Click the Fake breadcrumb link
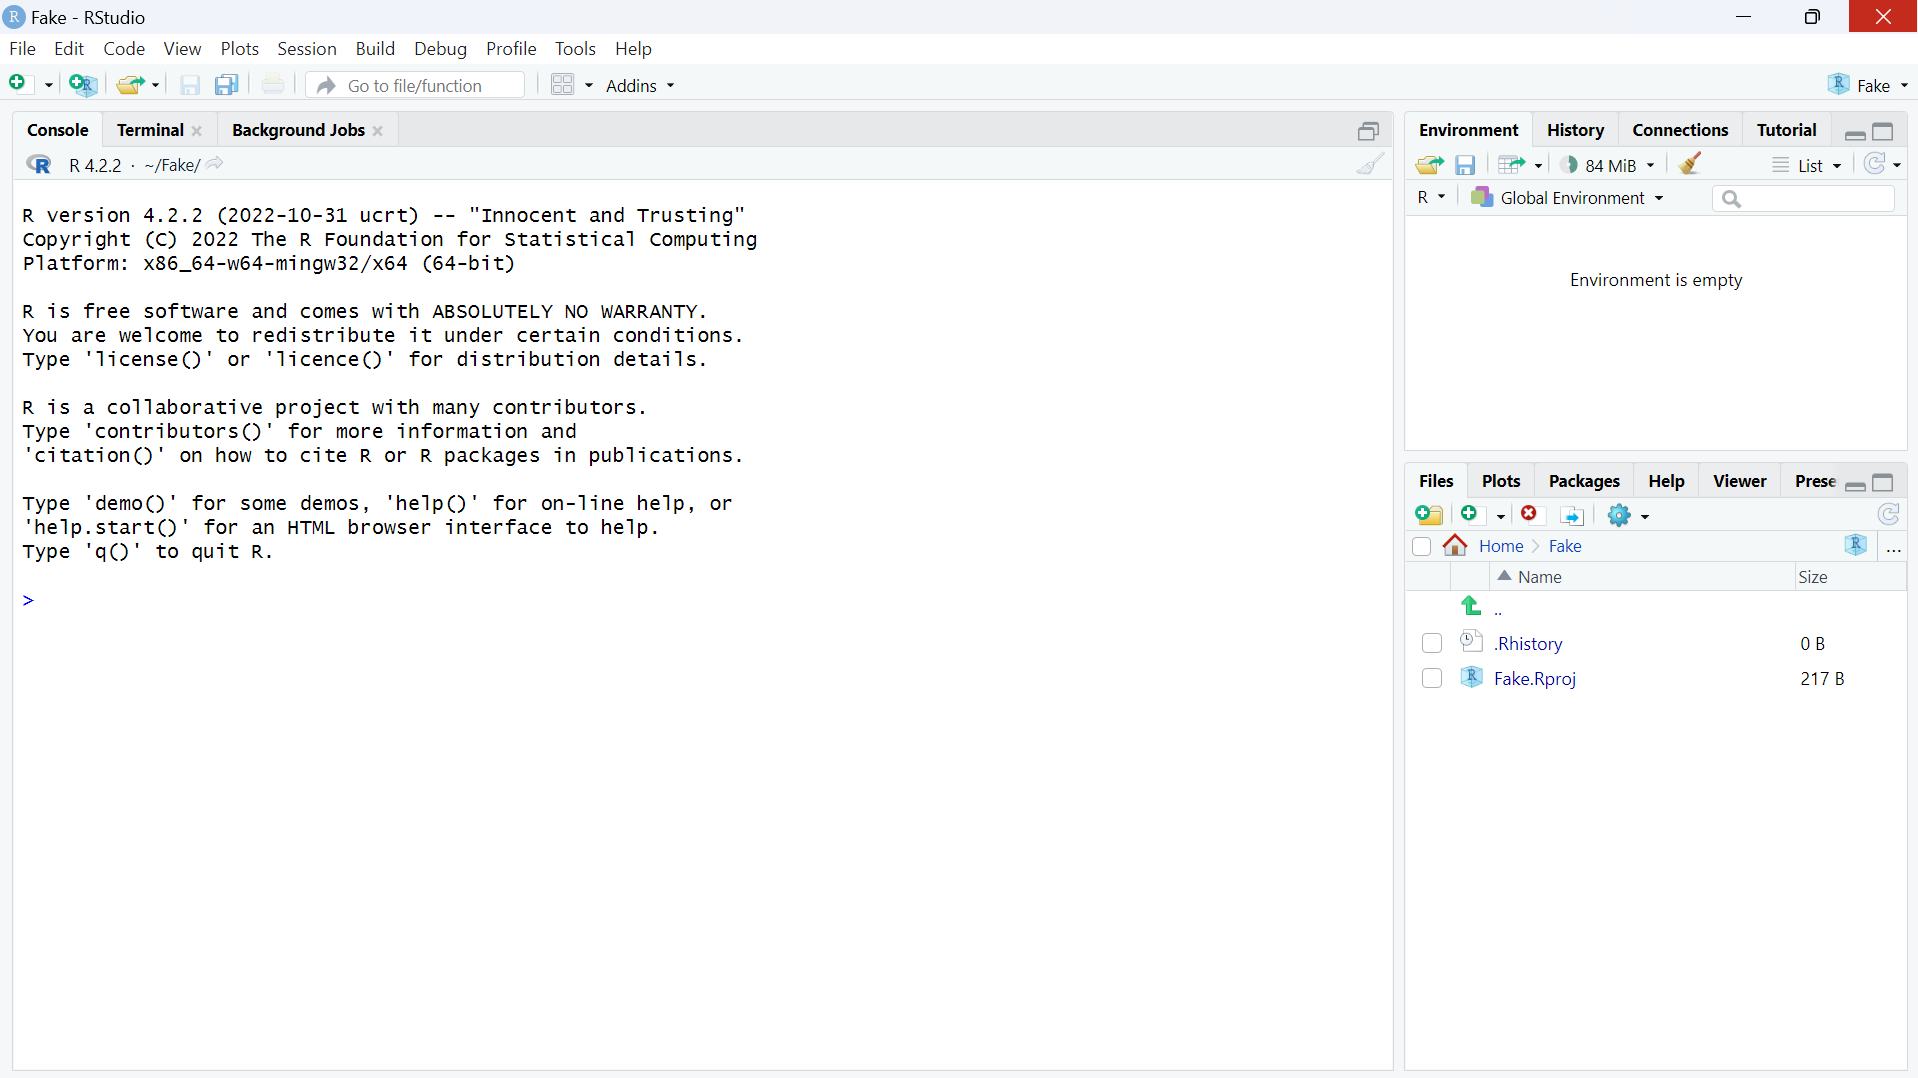 pos(1565,546)
